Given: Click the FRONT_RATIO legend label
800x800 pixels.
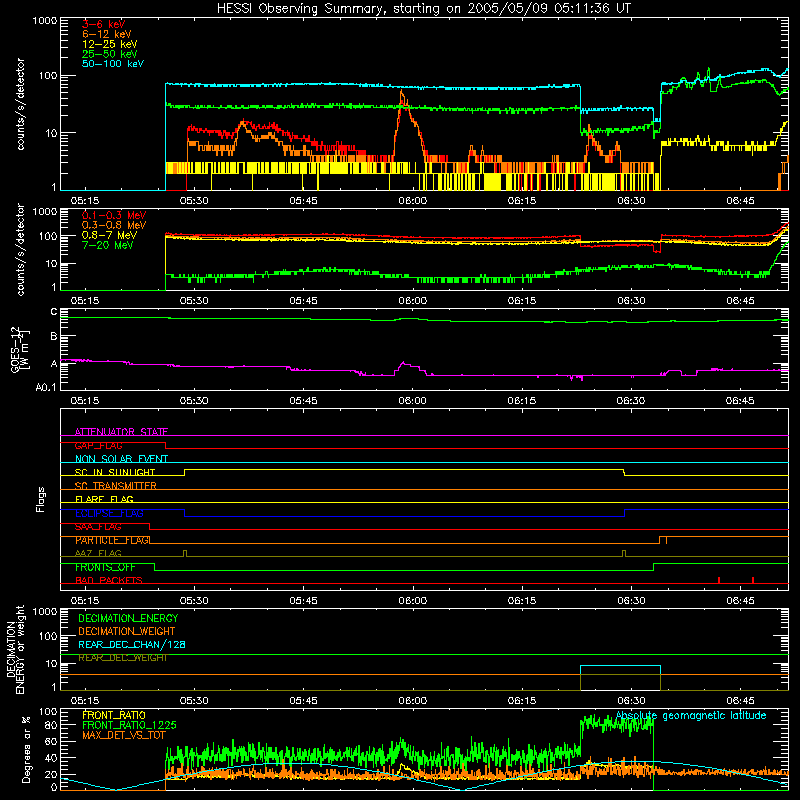Looking at the screenshot, I should pyautogui.click(x=114, y=715).
